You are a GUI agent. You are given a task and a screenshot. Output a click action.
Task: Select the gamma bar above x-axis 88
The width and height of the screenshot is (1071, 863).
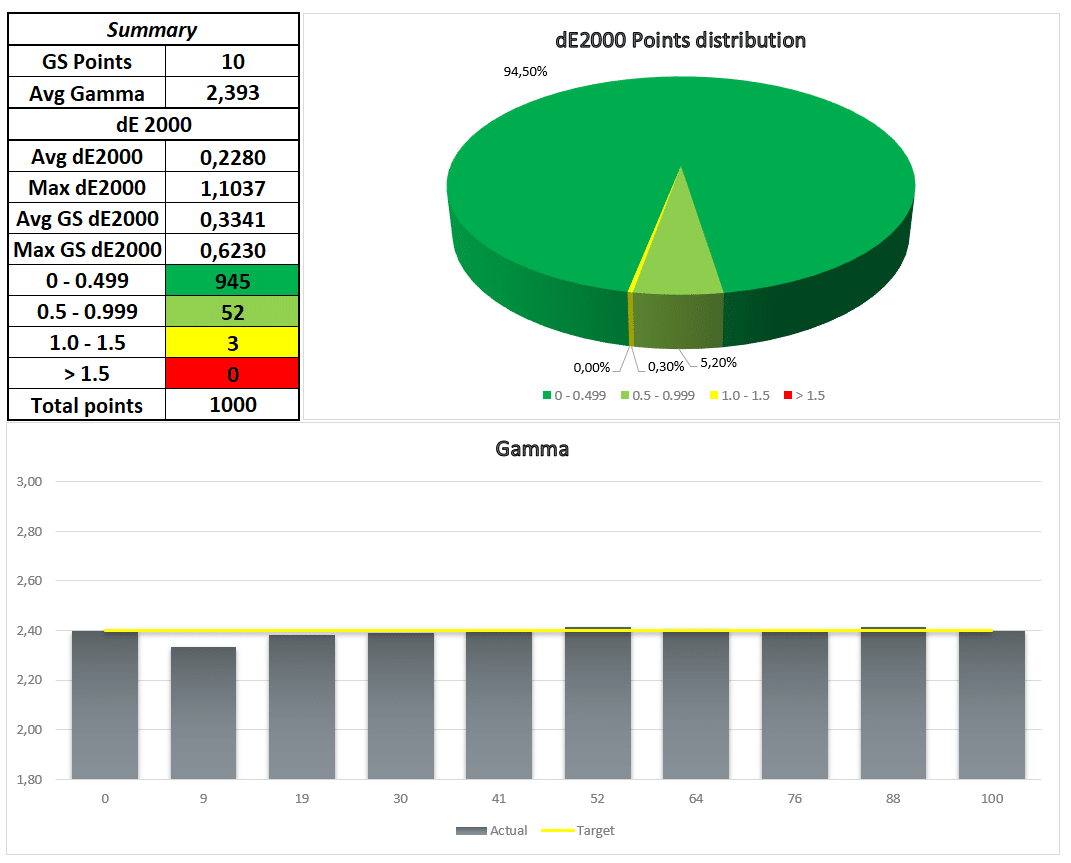[893, 703]
